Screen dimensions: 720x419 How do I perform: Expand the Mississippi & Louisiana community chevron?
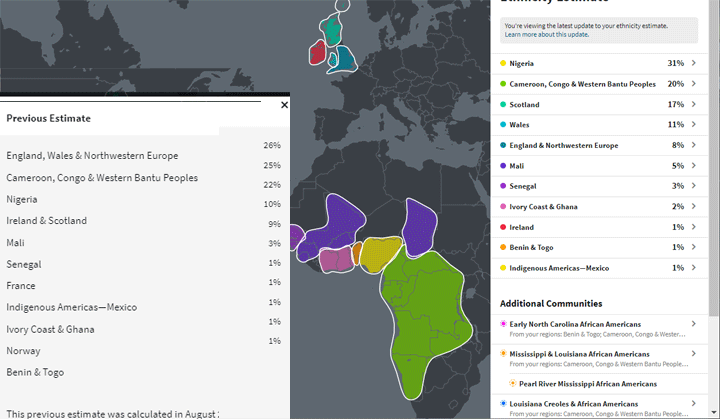693,353
